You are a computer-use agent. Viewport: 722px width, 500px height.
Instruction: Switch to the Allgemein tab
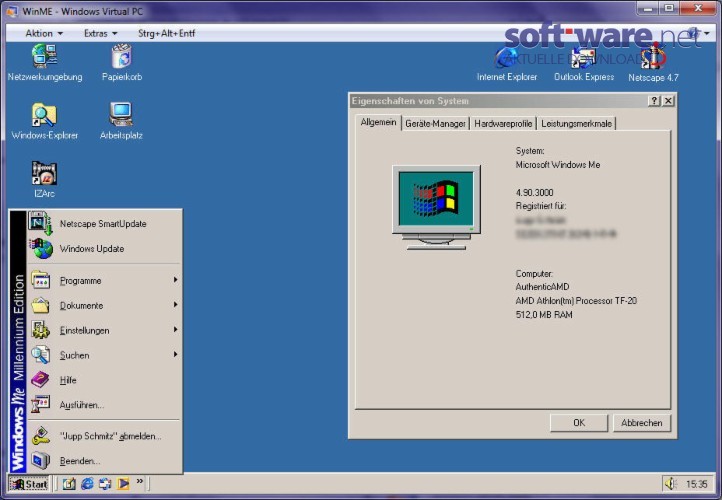pos(378,122)
